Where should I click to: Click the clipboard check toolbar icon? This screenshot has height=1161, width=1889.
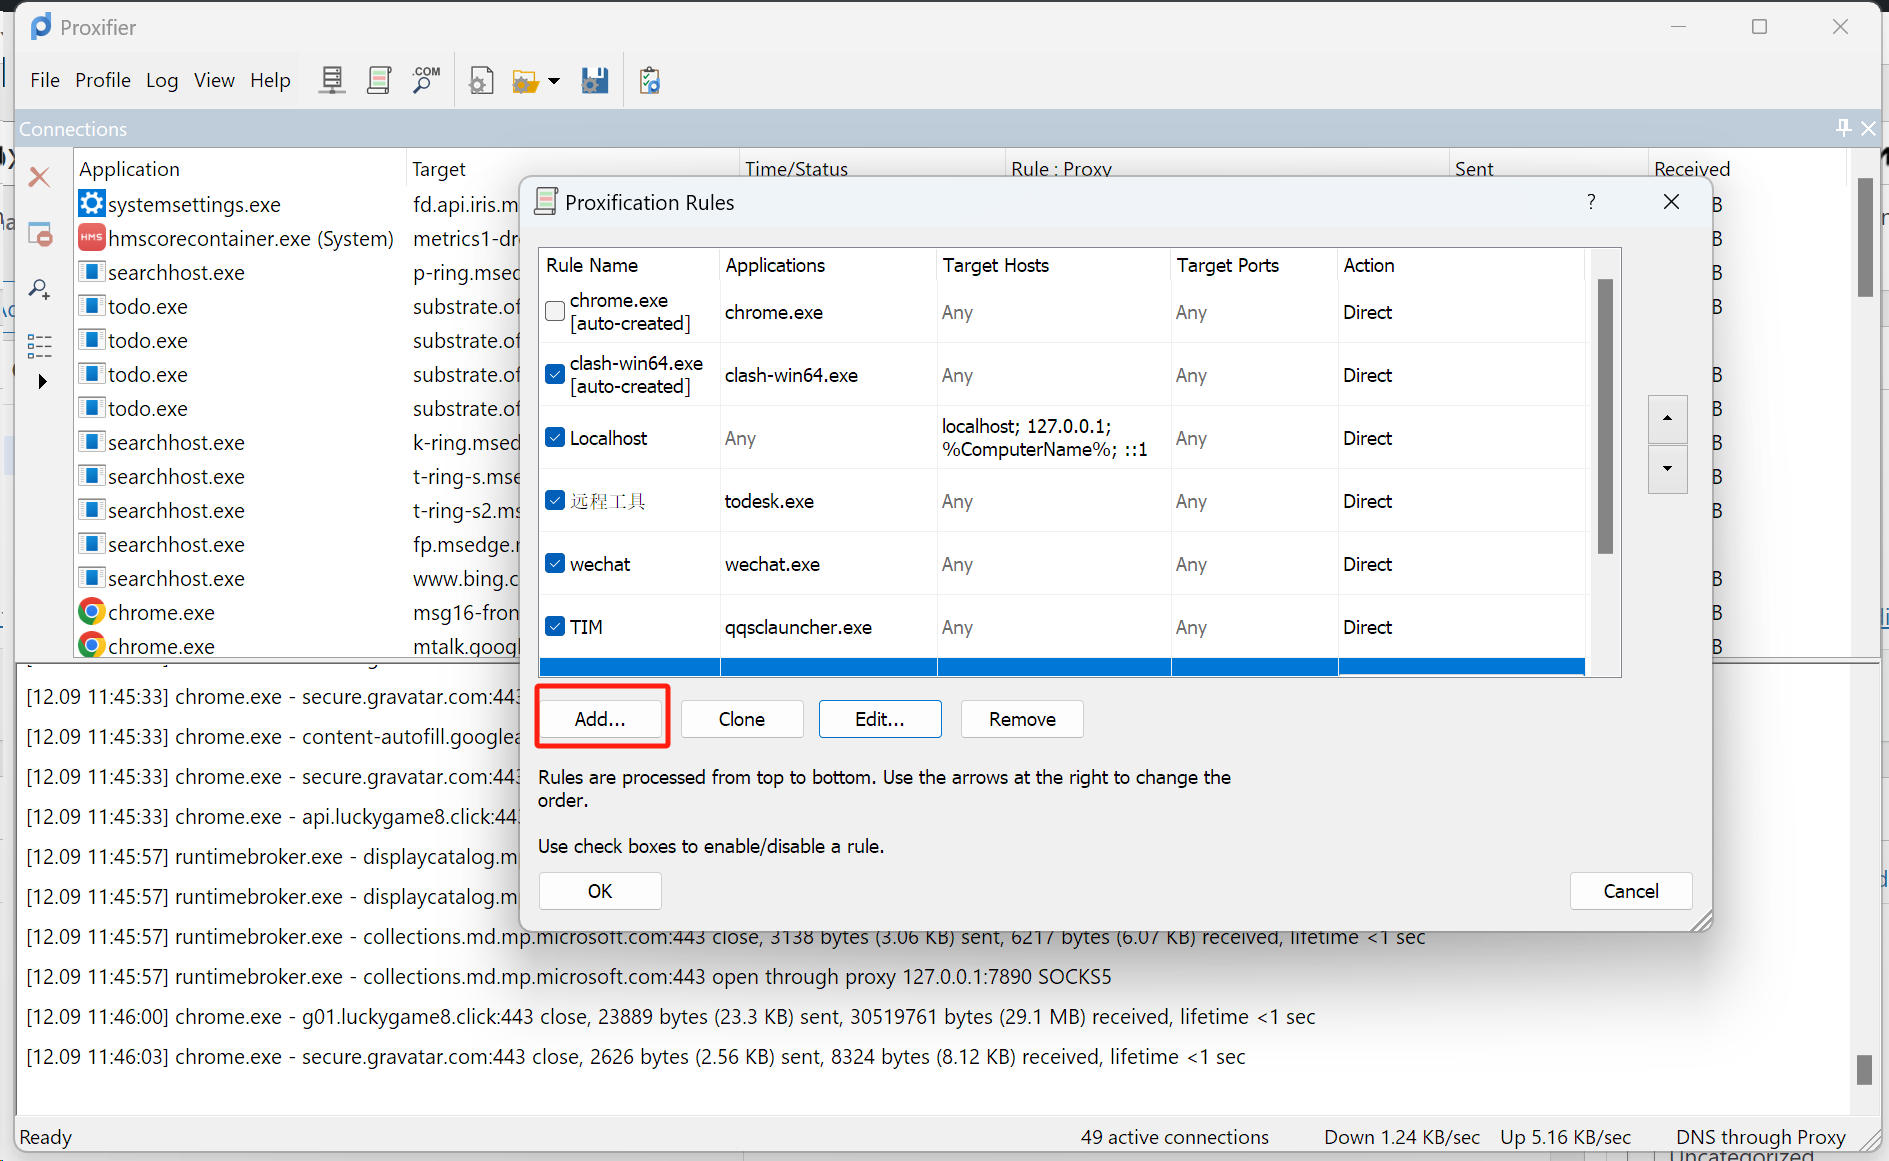pyautogui.click(x=650, y=80)
